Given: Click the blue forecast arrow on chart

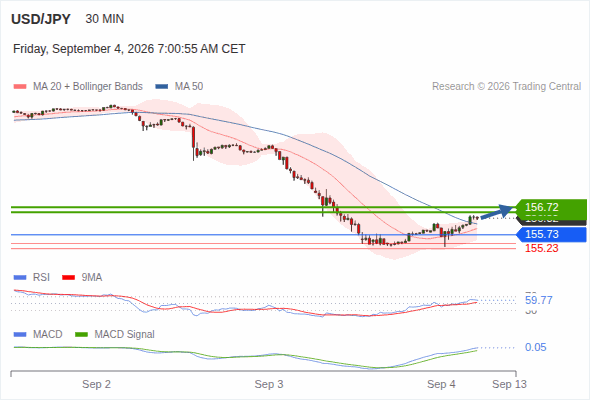Looking at the screenshot, I should point(497,212).
